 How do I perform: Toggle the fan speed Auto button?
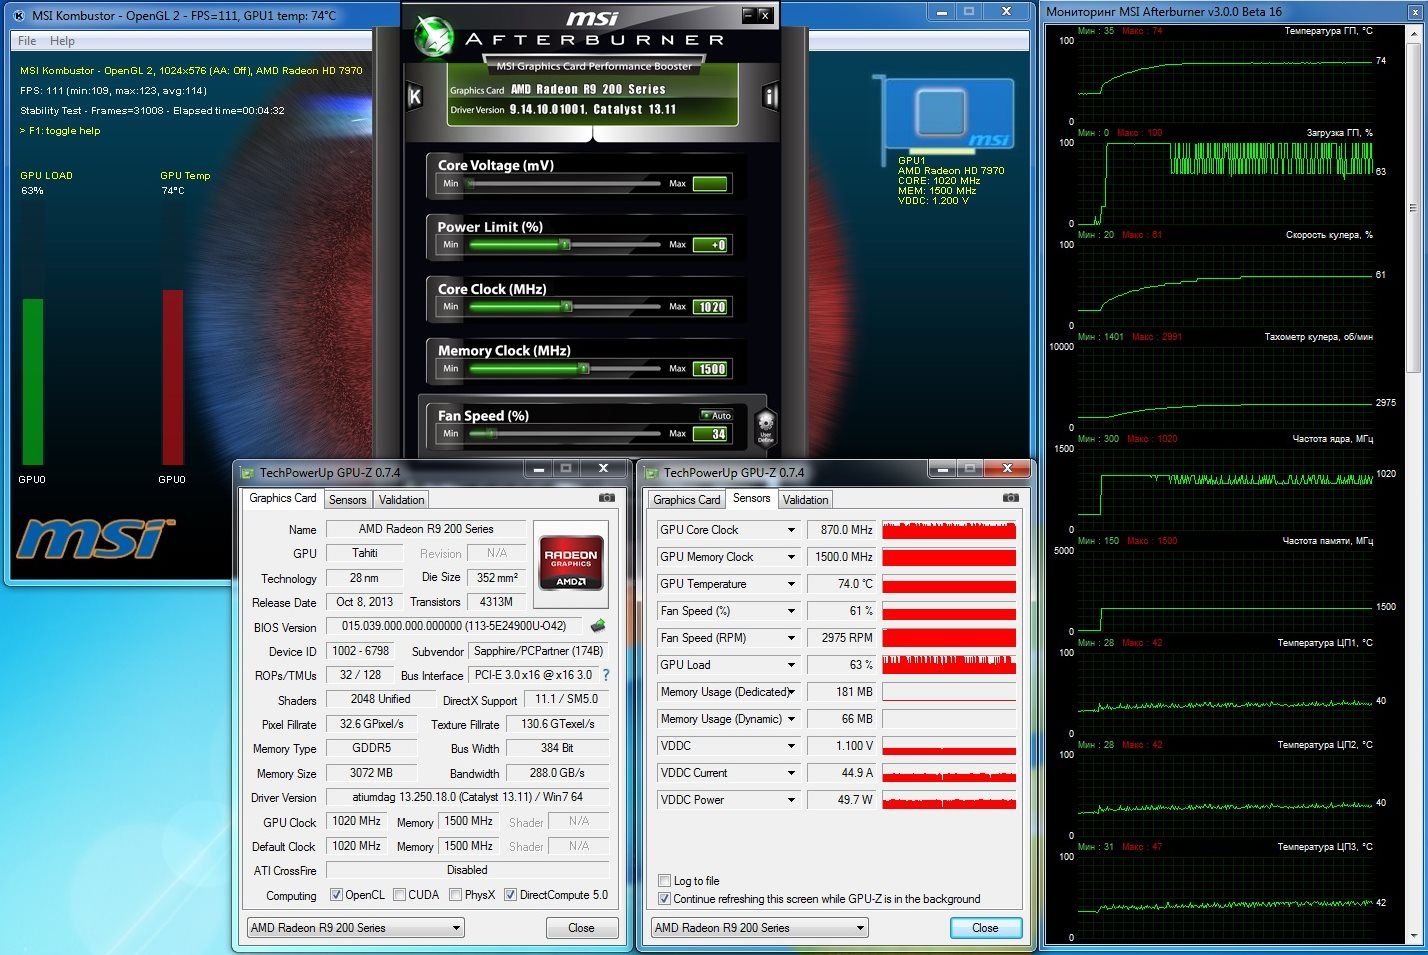(716, 415)
